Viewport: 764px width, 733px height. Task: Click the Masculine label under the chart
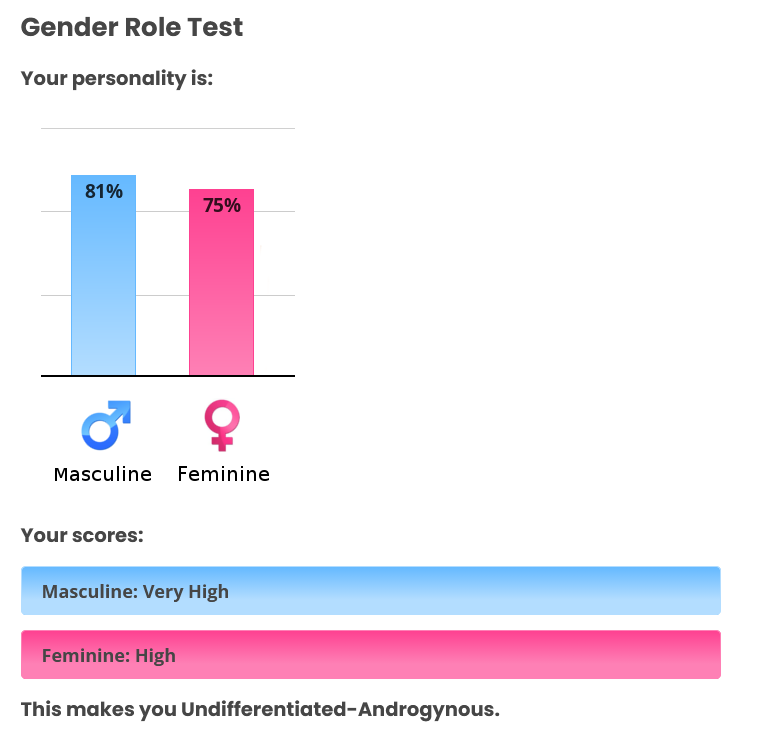pos(103,474)
